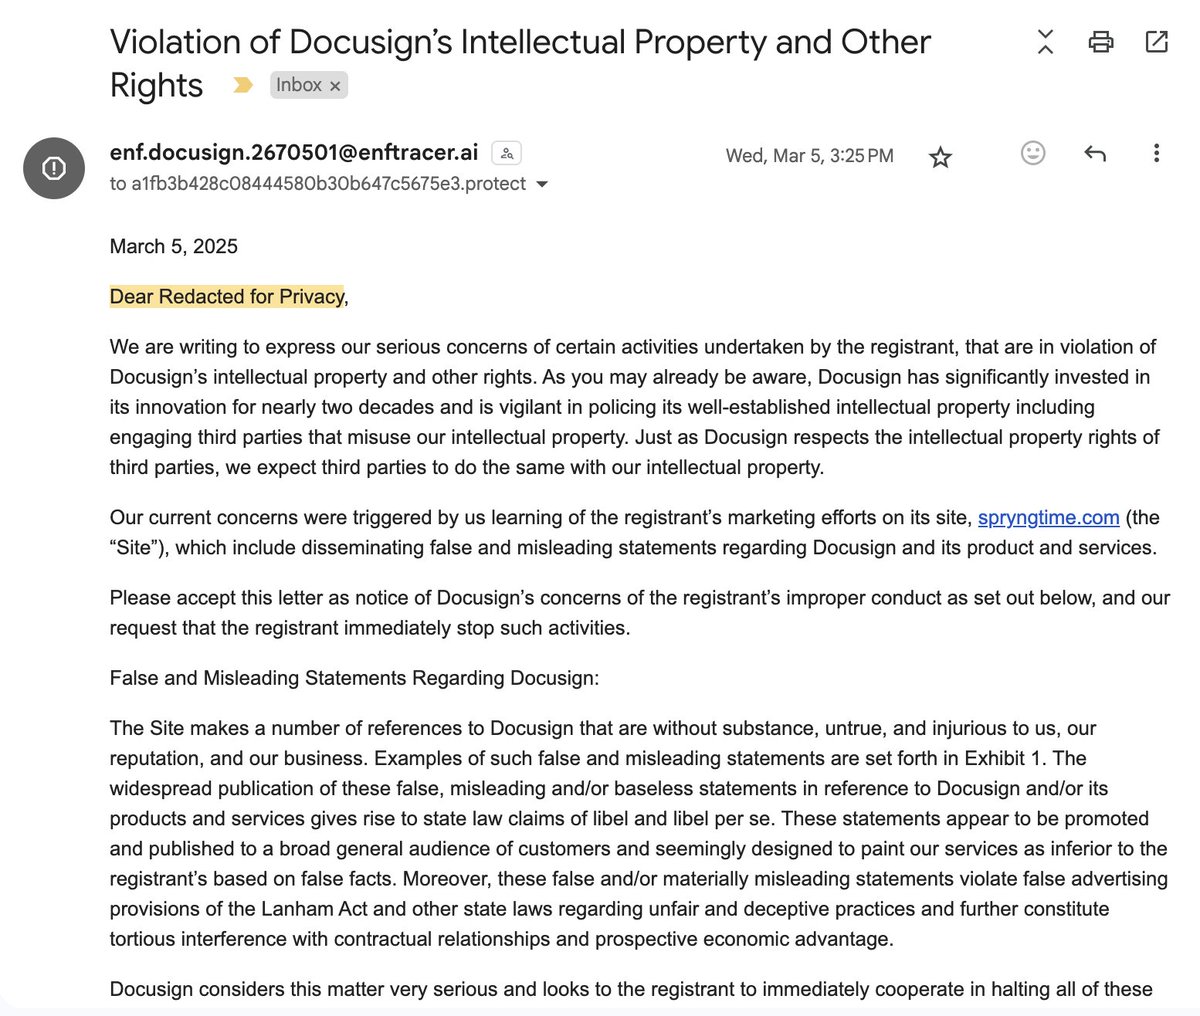The width and height of the screenshot is (1200, 1016).
Task: Click sender address enf.docusign.2670501@enftracer.ai
Action: pyautogui.click(x=294, y=153)
